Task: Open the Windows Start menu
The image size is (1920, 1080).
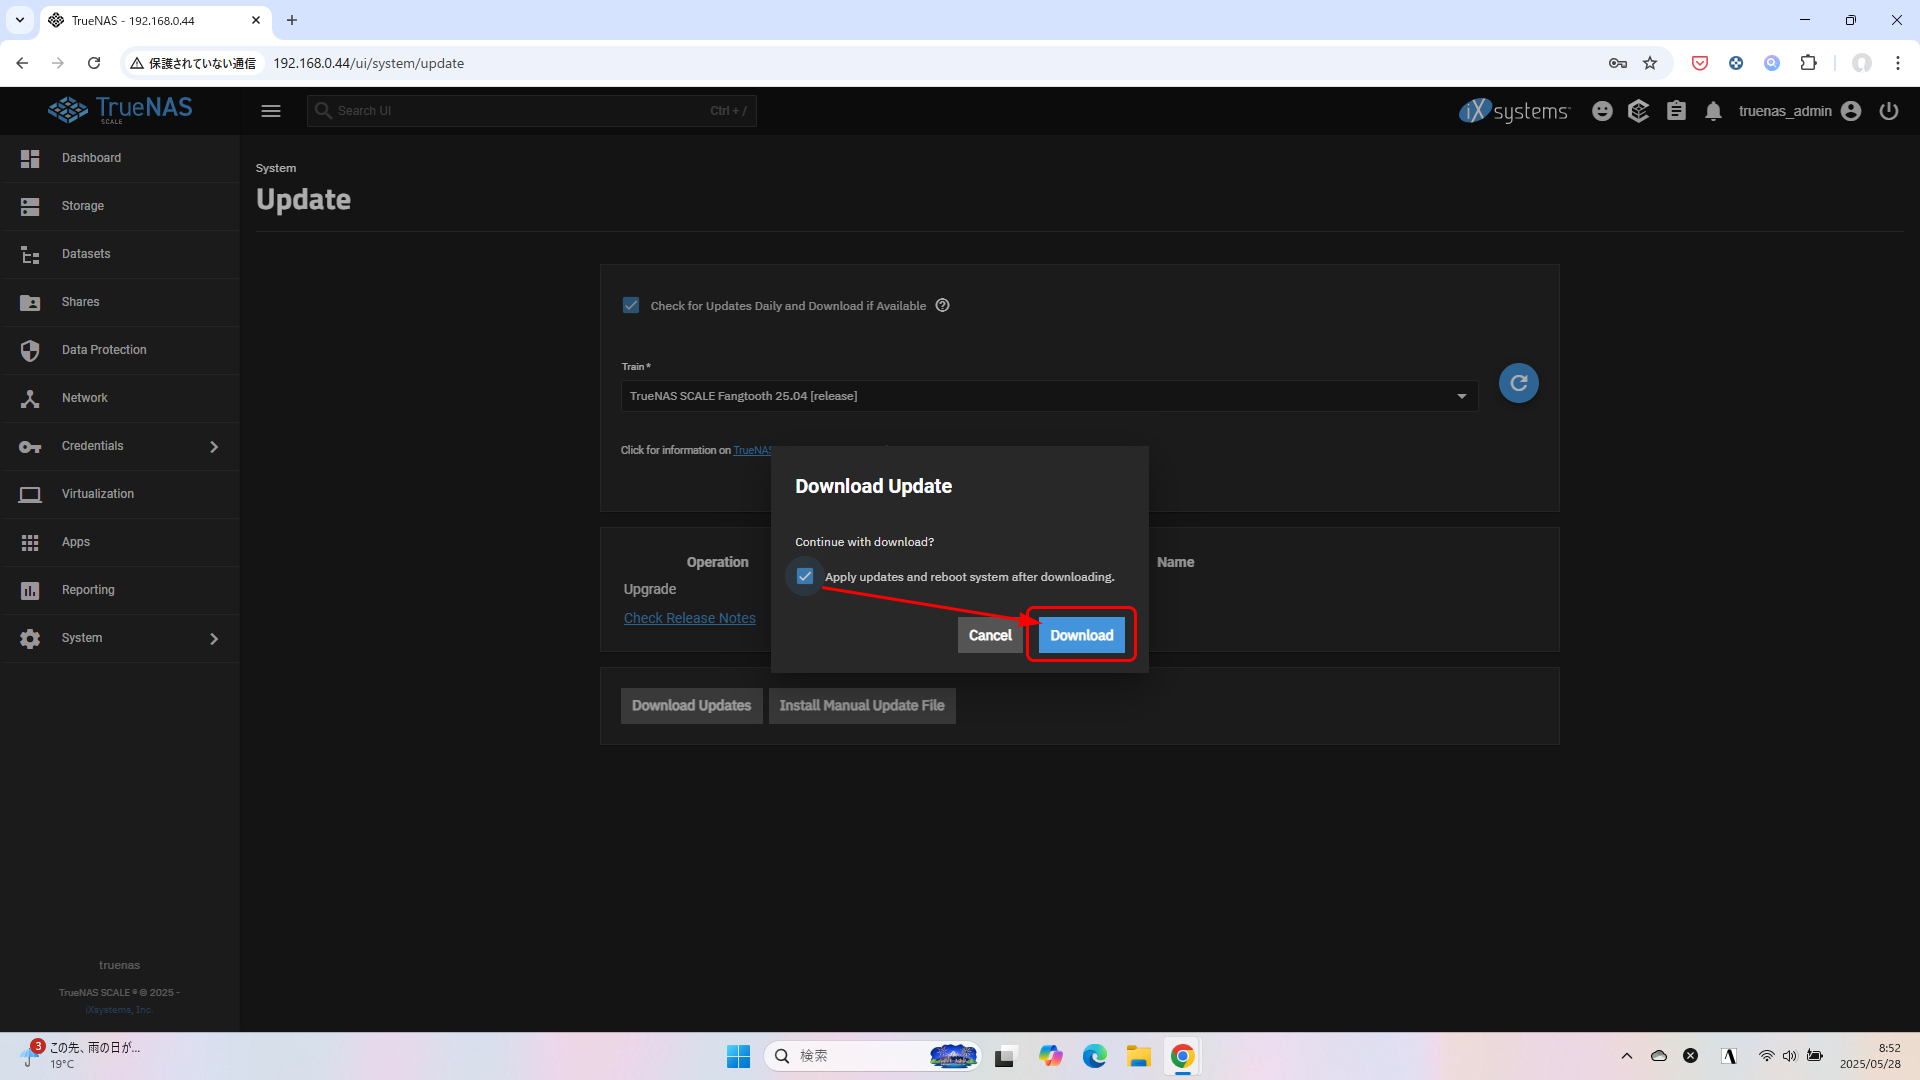Action: coord(738,1056)
